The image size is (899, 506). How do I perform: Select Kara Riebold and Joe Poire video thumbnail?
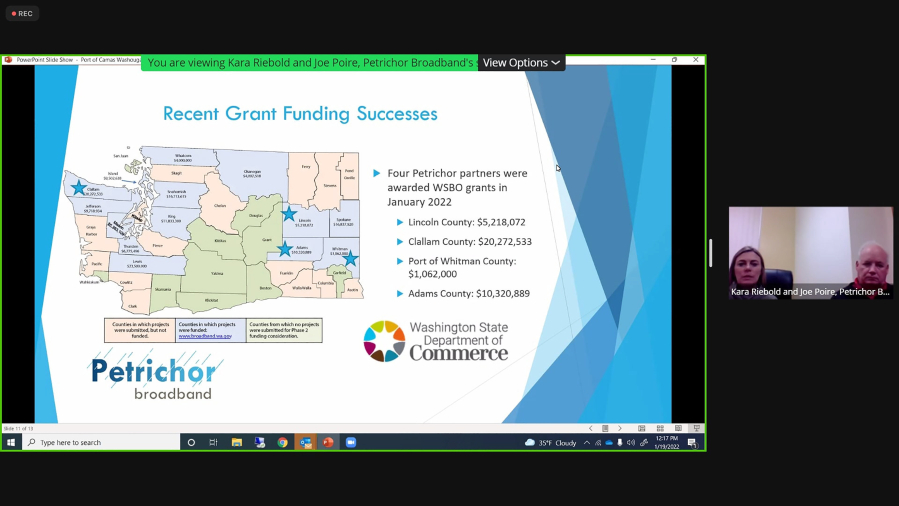[811, 253]
